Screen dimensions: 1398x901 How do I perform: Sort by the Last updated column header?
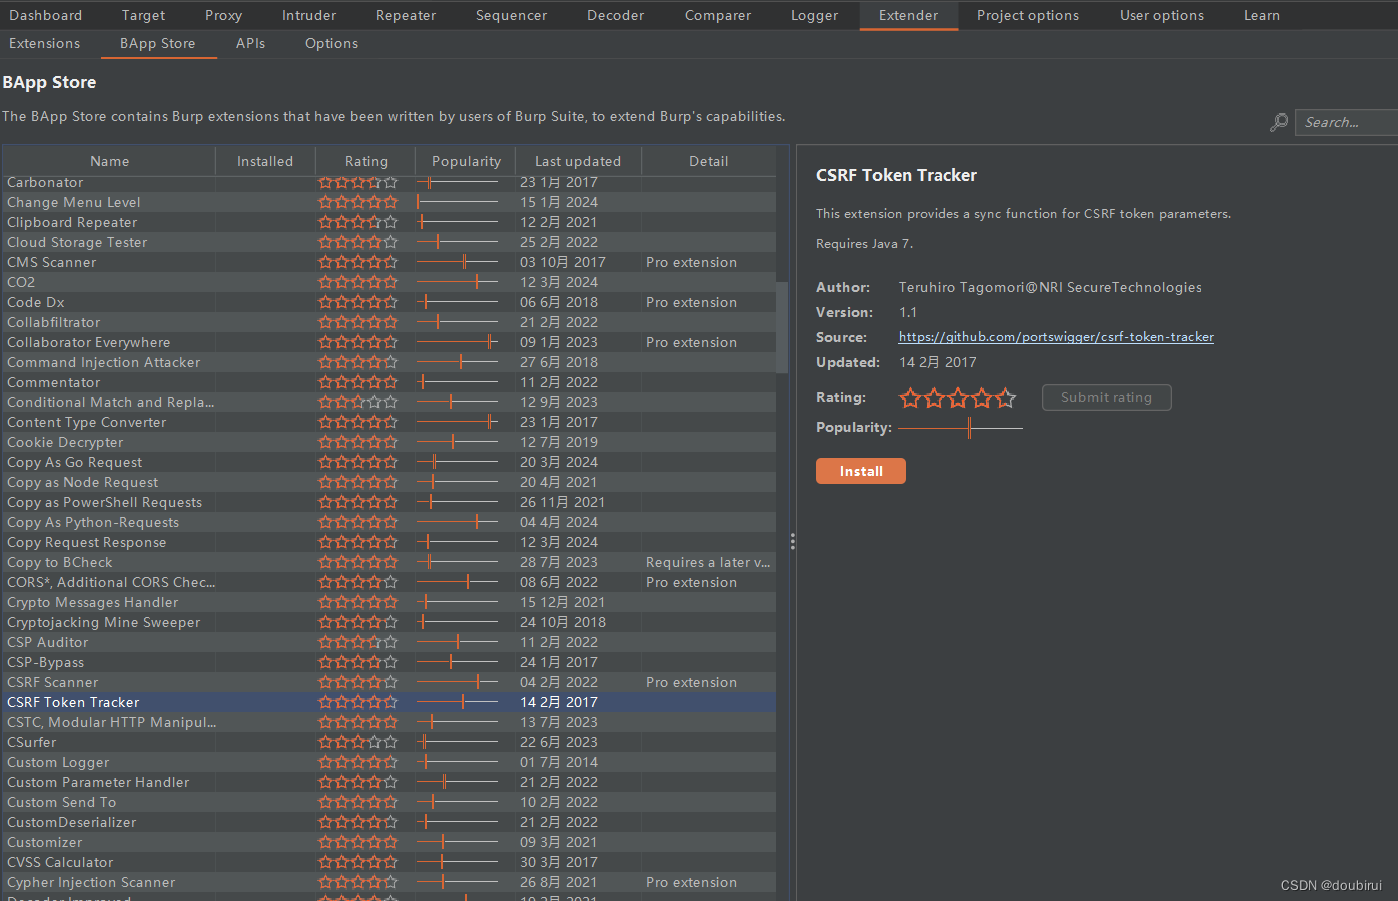click(578, 161)
